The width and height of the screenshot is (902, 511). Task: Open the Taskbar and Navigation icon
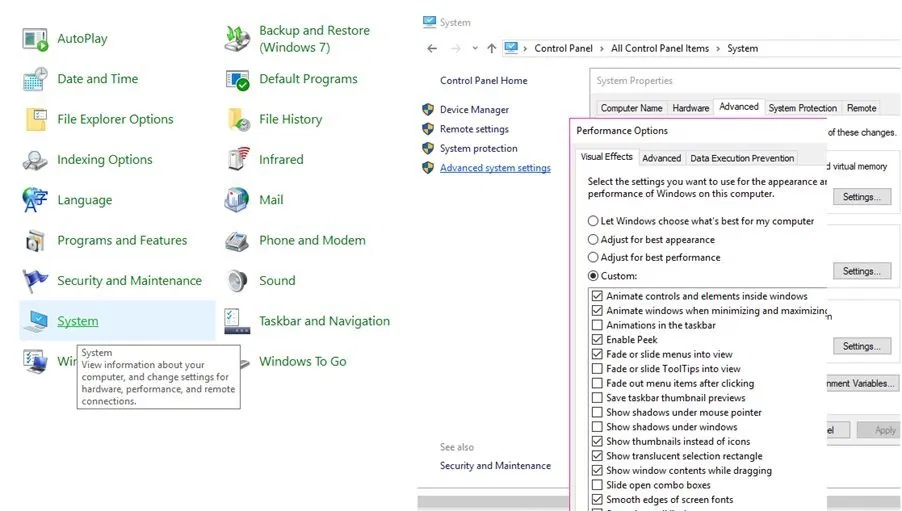pyautogui.click(x=237, y=321)
